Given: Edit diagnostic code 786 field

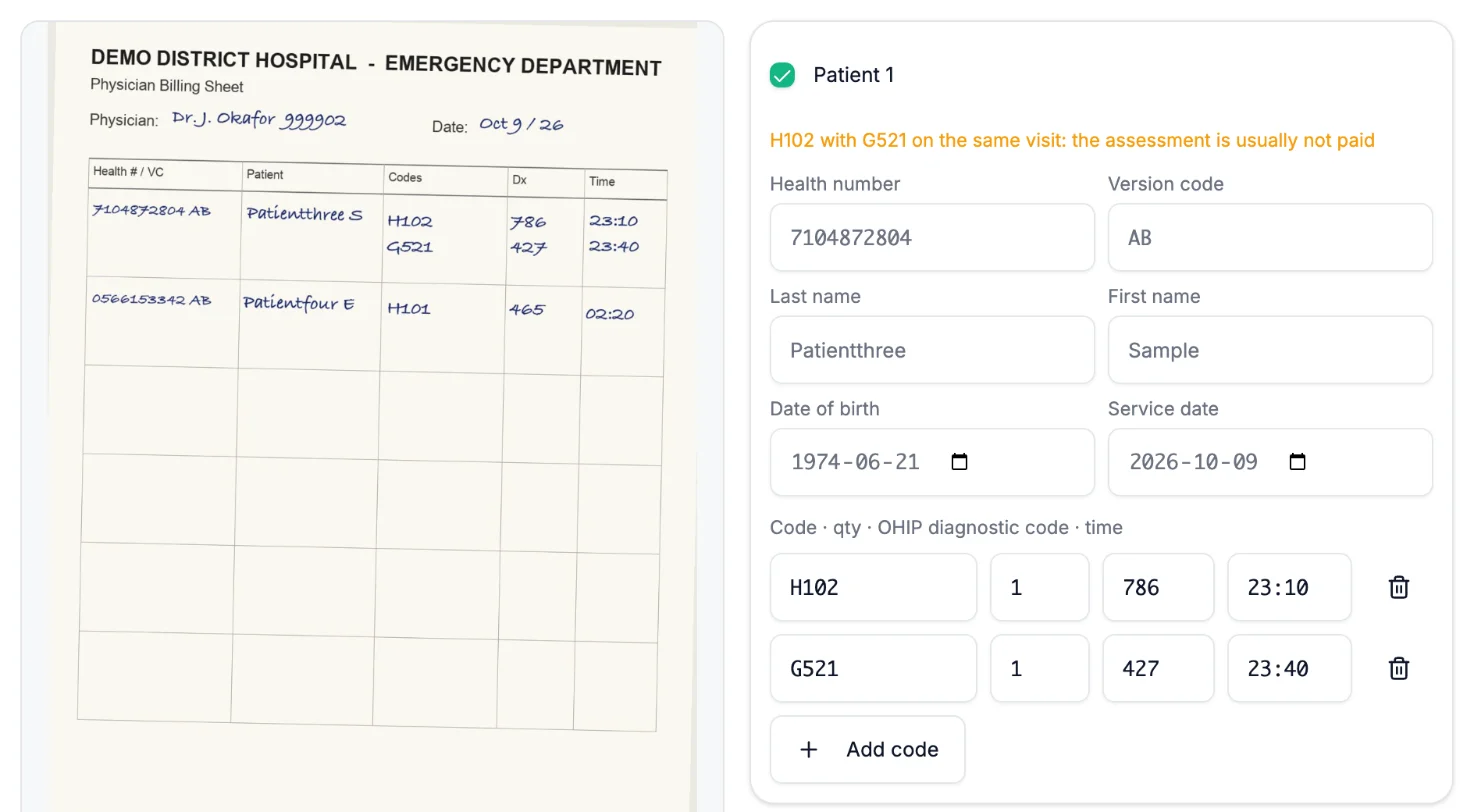Looking at the screenshot, I should click(x=1158, y=587).
